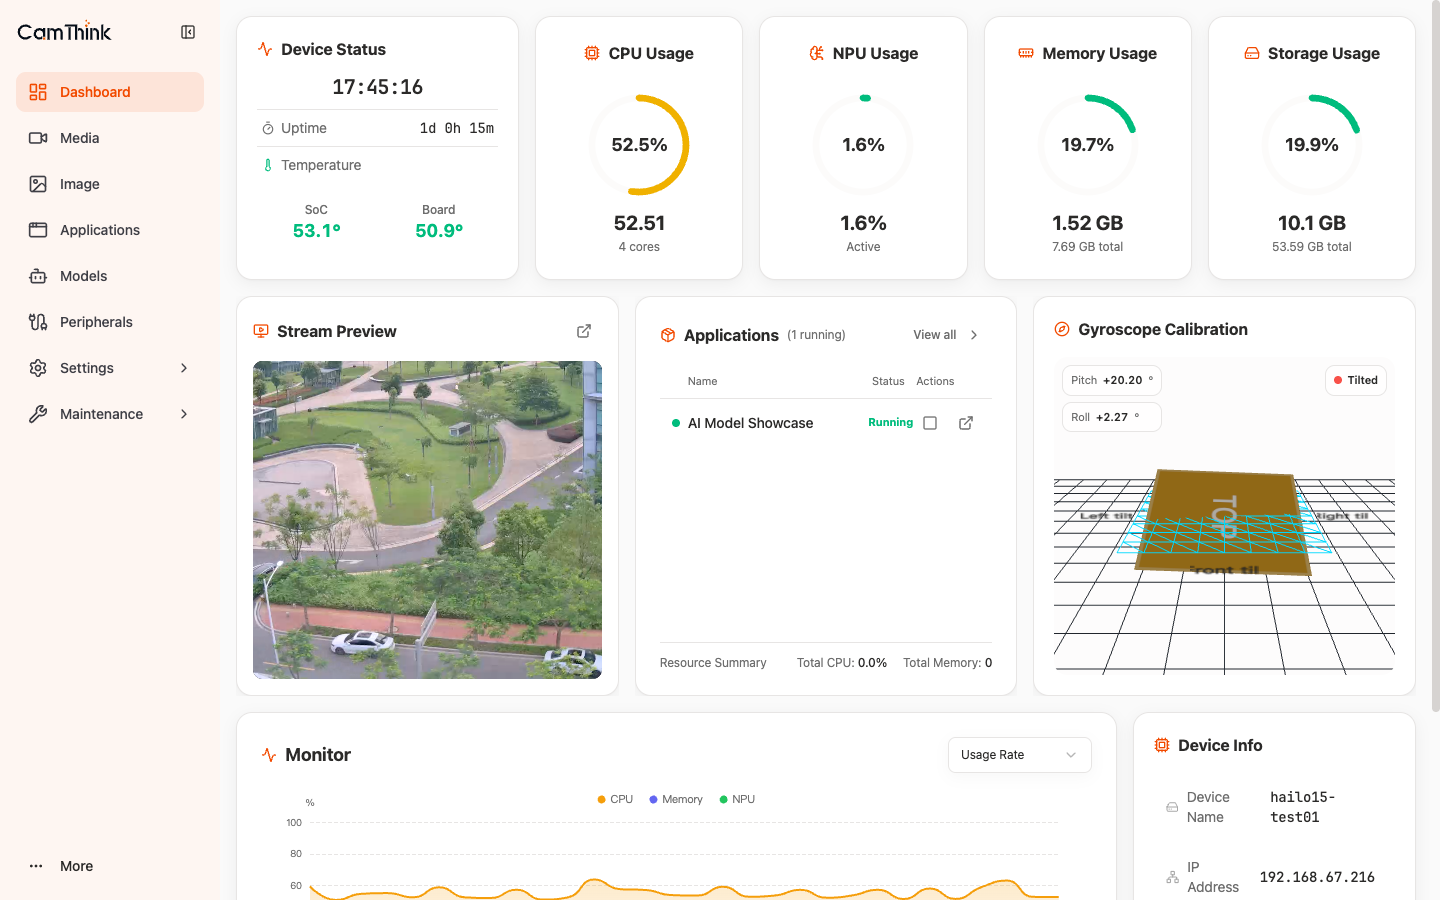The image size is (1440, 900).
Task: Open Stream Preview in external window icon
Action: (x=584, y=331)
